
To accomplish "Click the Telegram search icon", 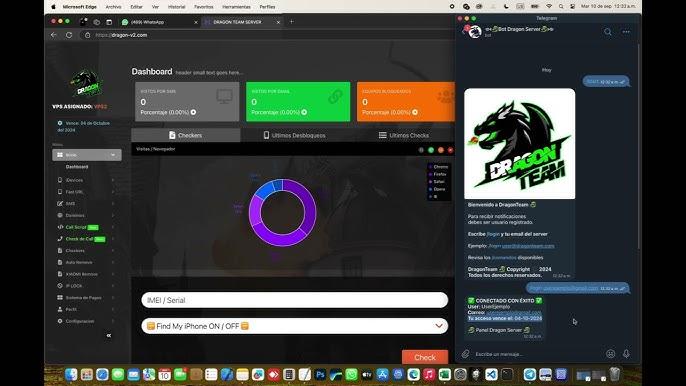I will (x=608, y=32).
